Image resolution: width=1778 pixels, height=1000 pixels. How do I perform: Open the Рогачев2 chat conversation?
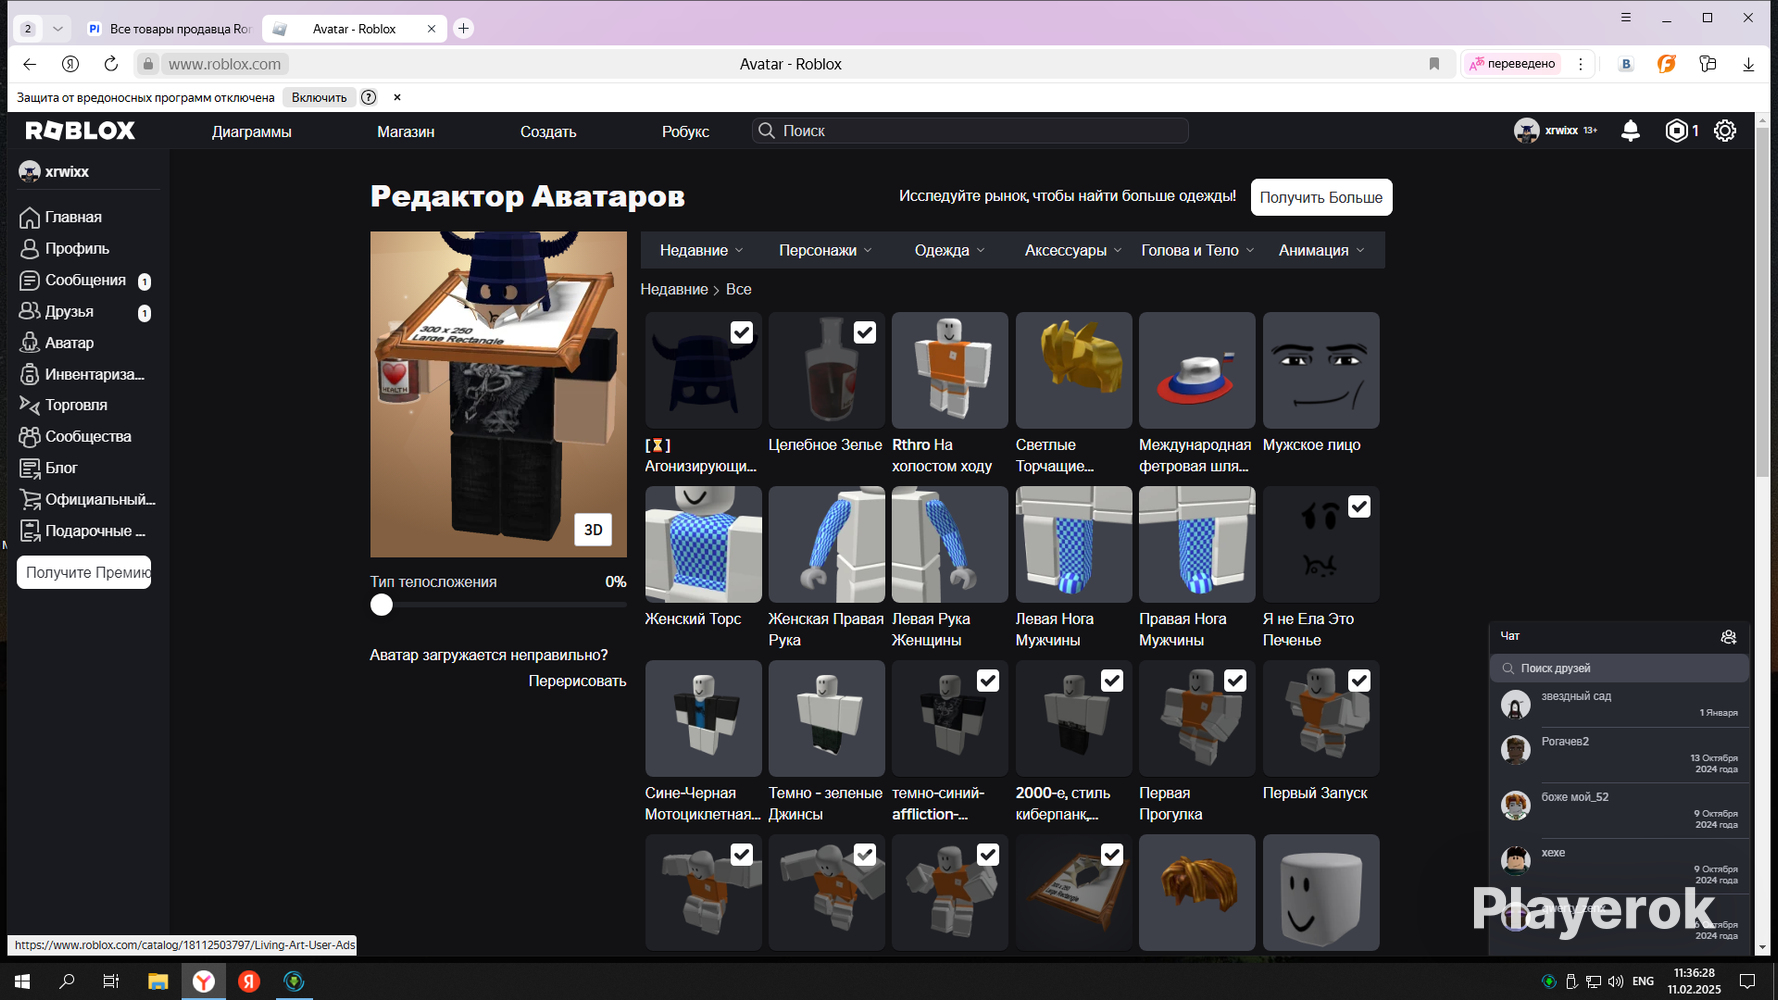1619,755
